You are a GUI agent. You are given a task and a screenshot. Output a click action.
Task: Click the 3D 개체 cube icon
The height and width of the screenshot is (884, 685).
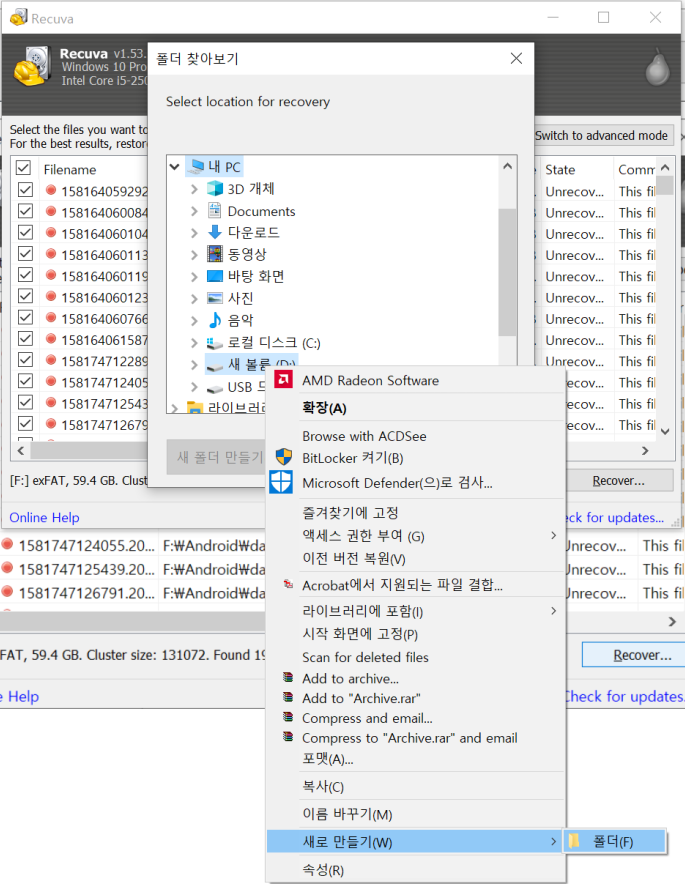tap(214, 188)
